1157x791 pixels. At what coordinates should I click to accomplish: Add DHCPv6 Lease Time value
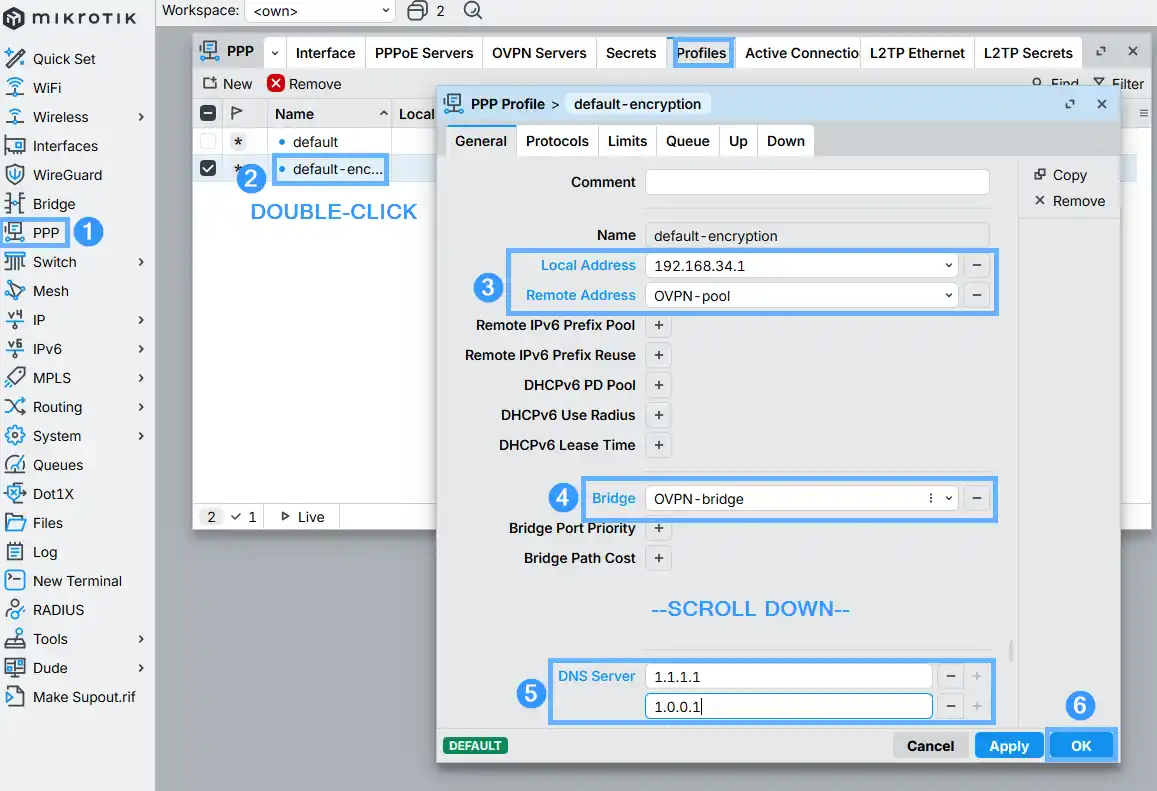pyautogui.click(x=658, y=445)
